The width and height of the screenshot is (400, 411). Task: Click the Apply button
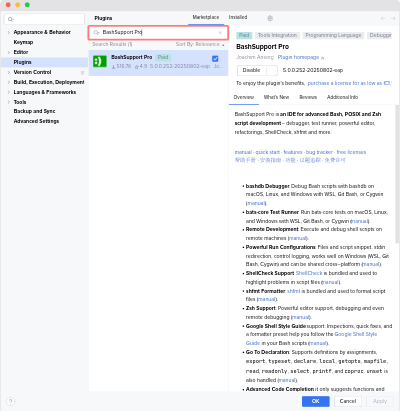[x=380, y=401]
